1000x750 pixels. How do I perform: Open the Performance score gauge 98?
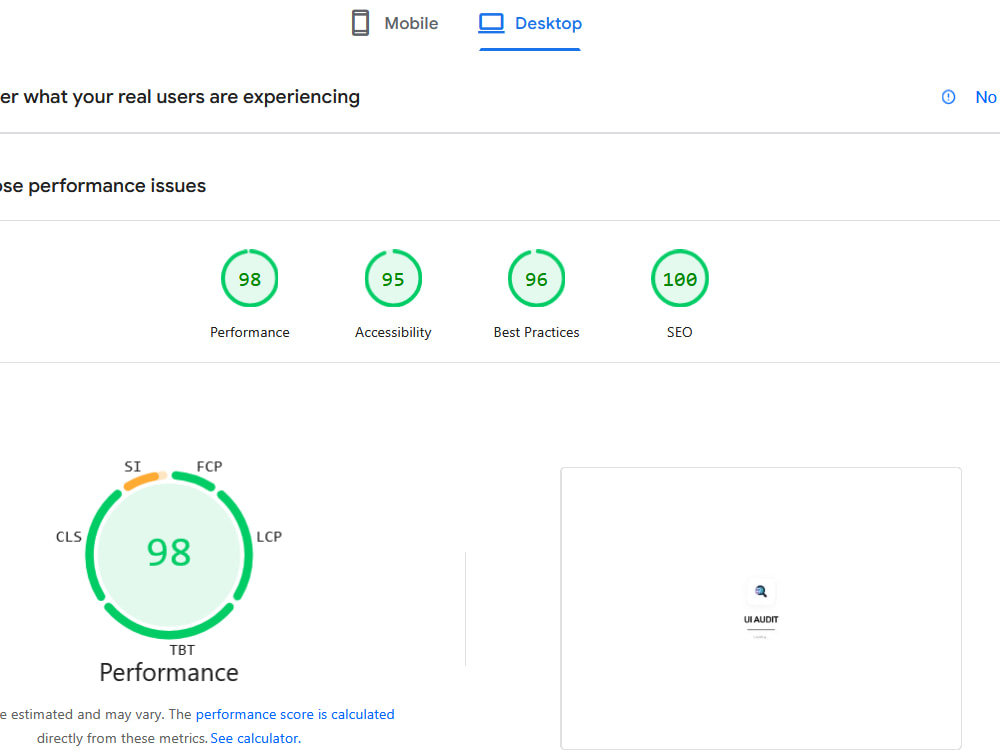(249, 279)
